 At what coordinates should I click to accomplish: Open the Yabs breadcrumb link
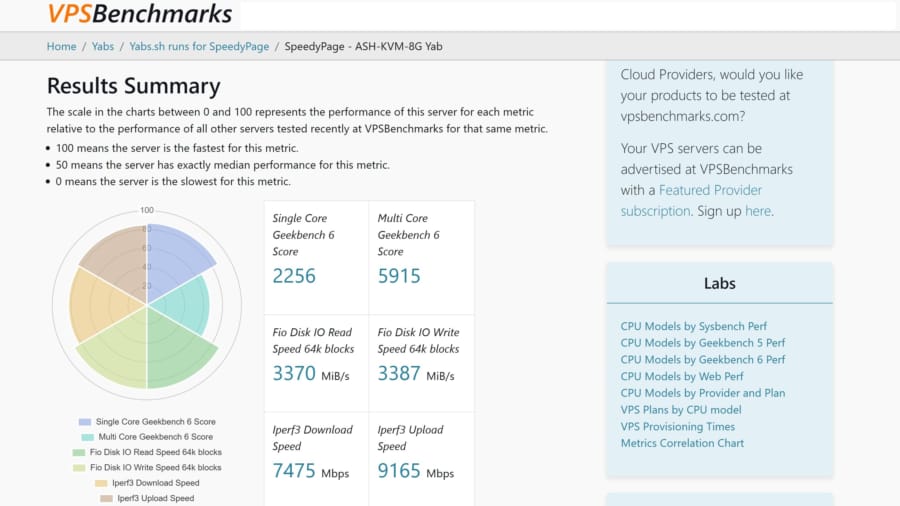click(x=103, y=46)
